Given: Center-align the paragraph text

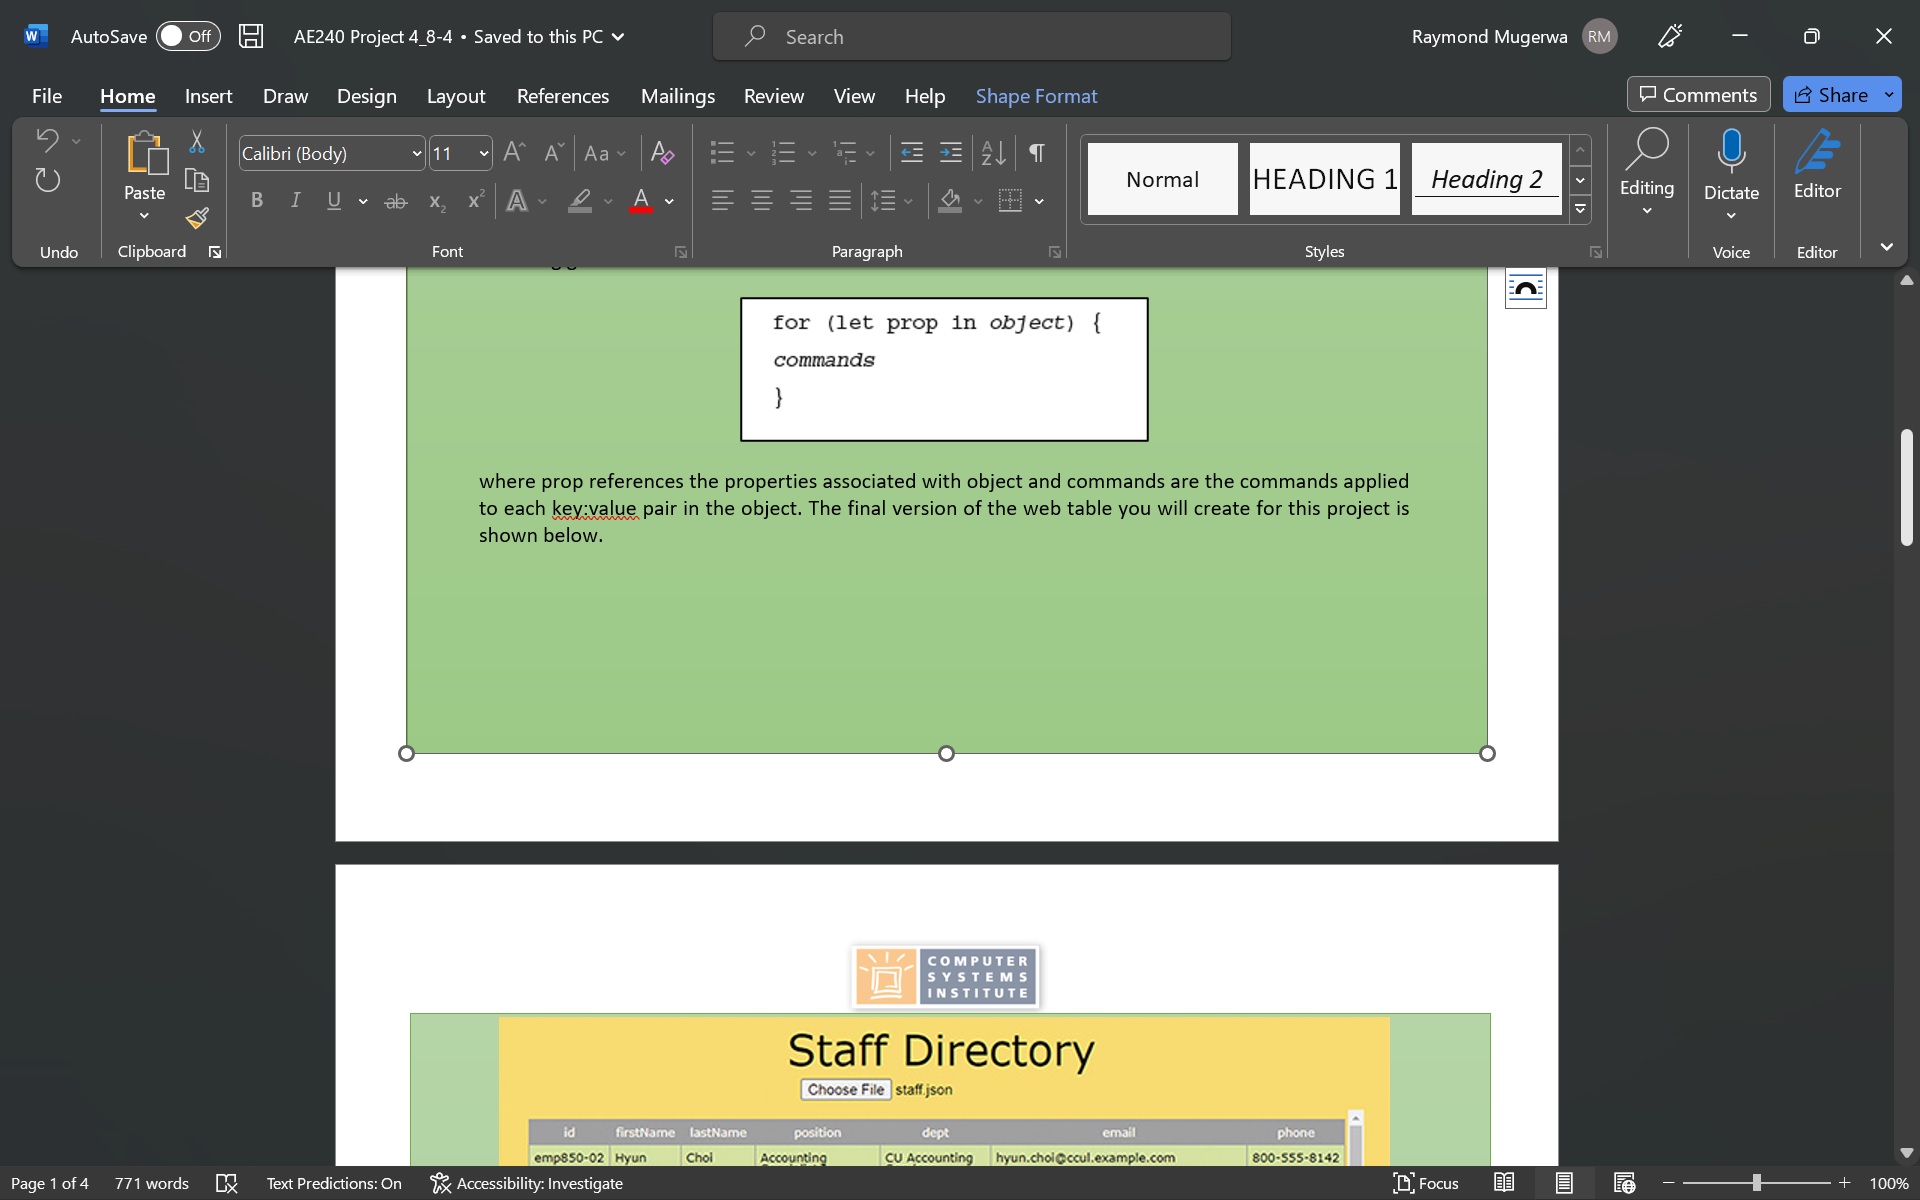Looking at the screenshot, I should point(761,201).
